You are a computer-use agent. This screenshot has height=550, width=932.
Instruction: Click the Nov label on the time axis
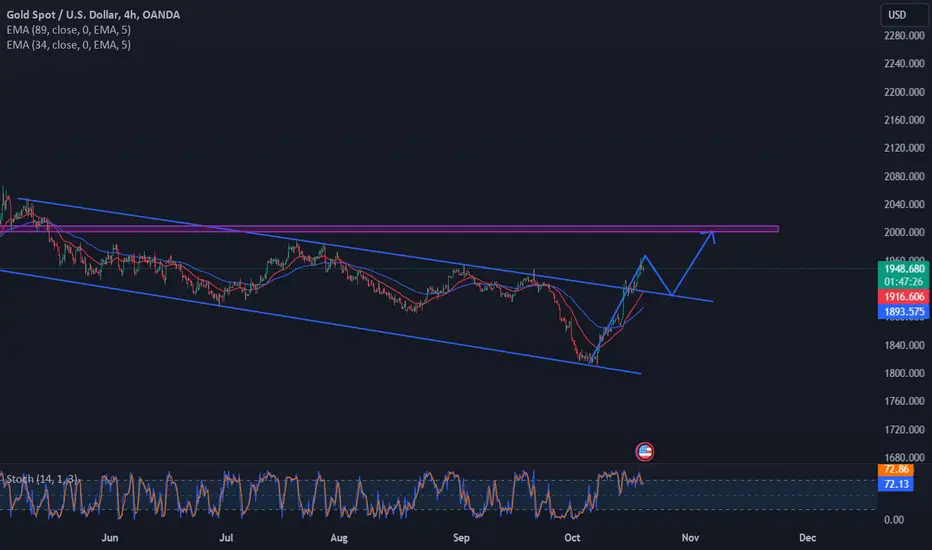coord(690,538)
